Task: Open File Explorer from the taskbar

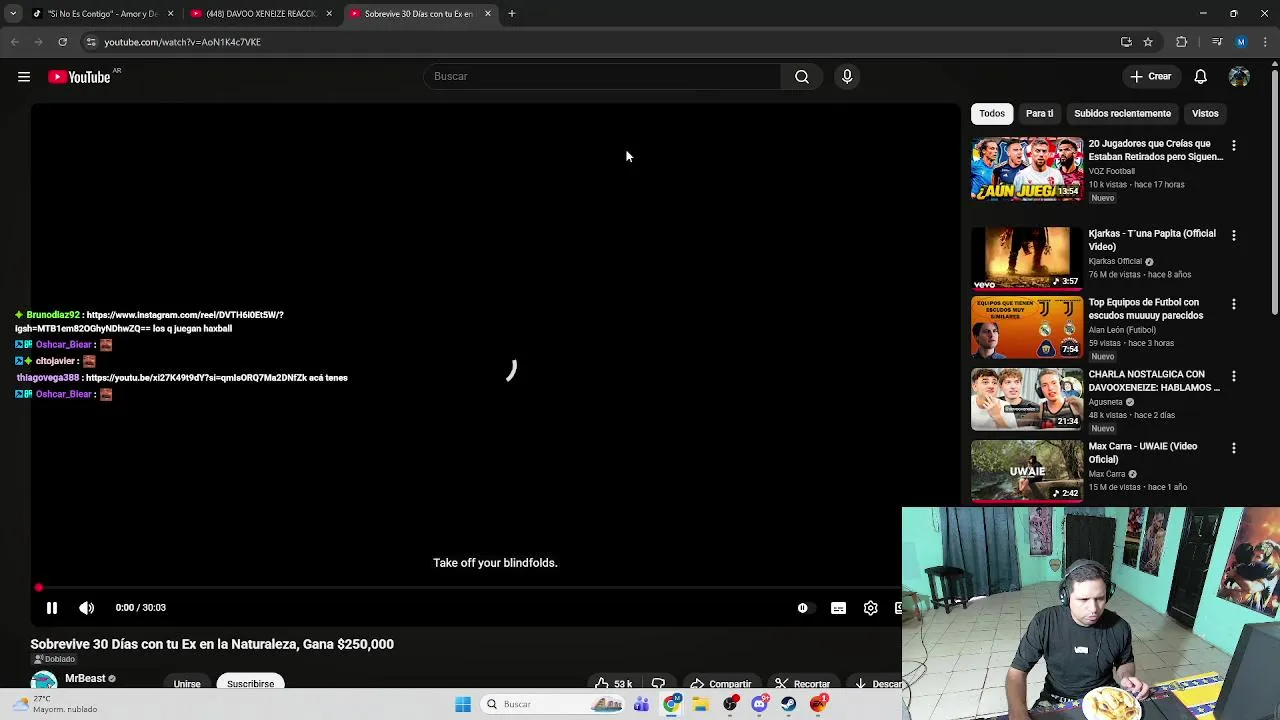Action: [700, 704]
